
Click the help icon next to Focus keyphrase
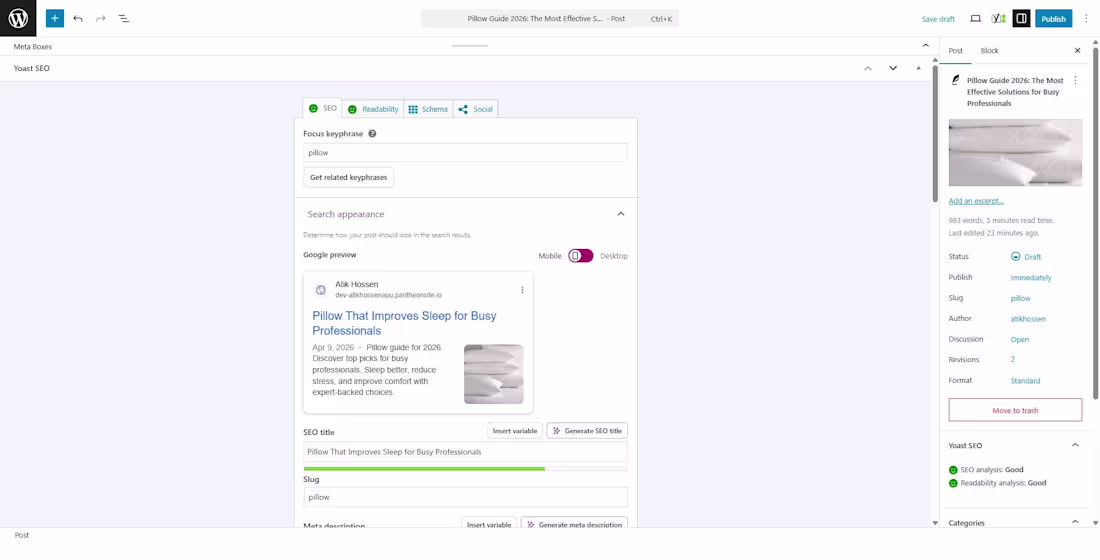[373, 133]
